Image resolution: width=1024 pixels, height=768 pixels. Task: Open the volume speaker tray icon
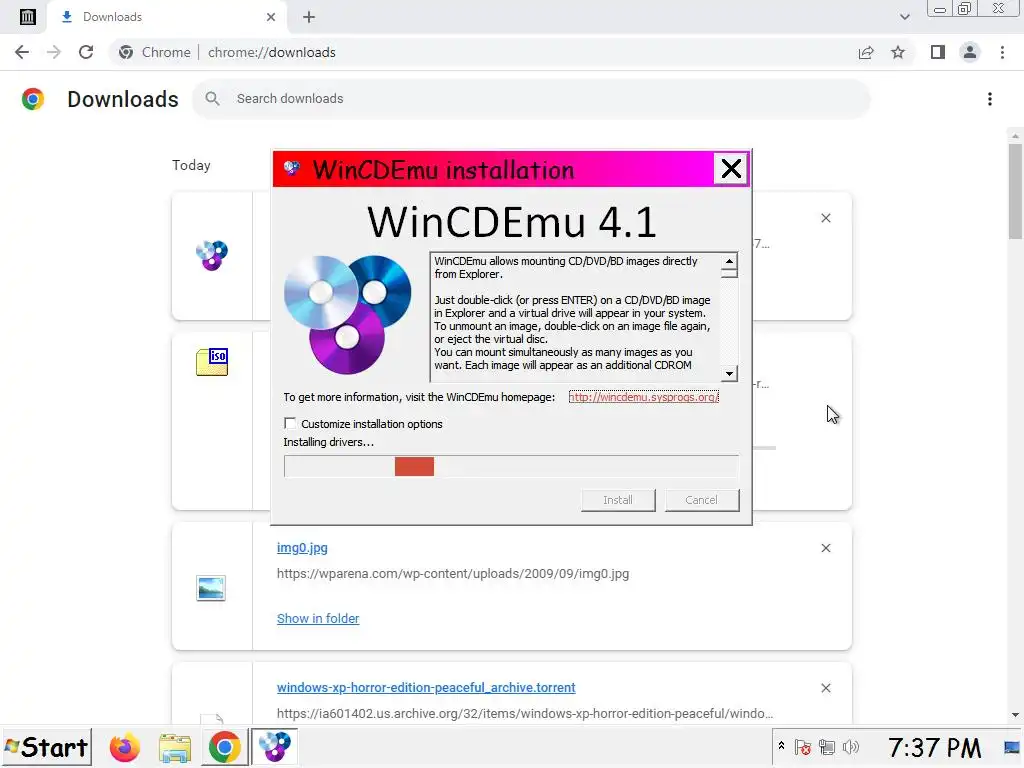pos(851,748)
